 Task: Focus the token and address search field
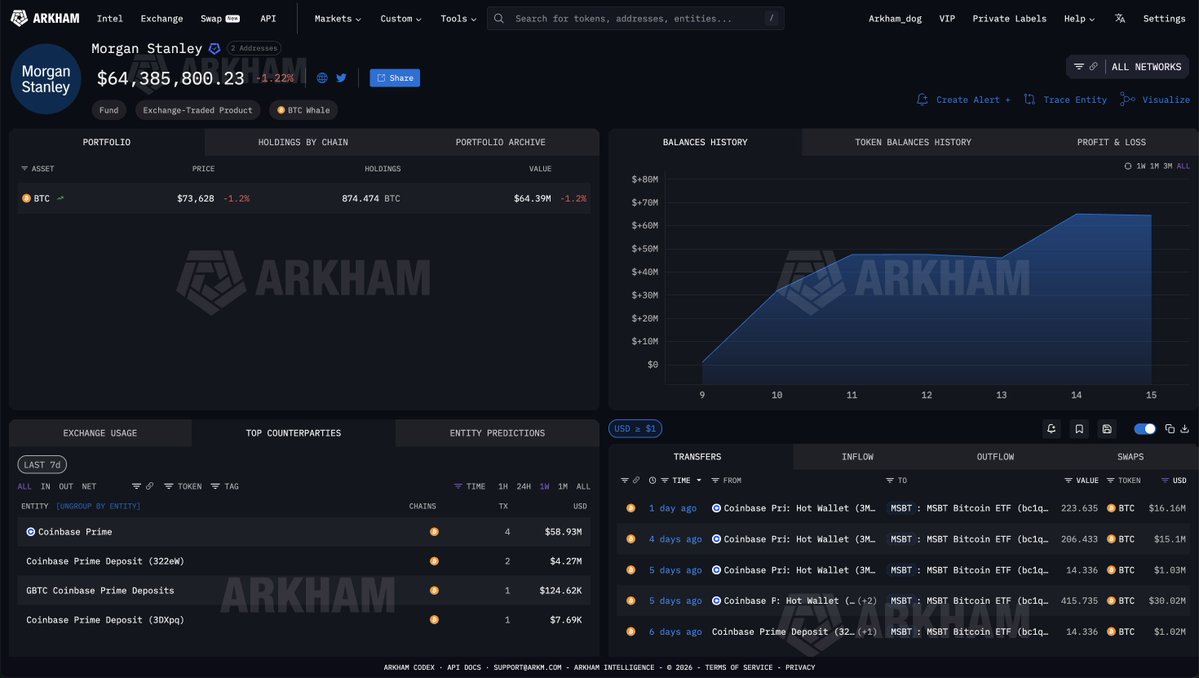coord(635,18)
